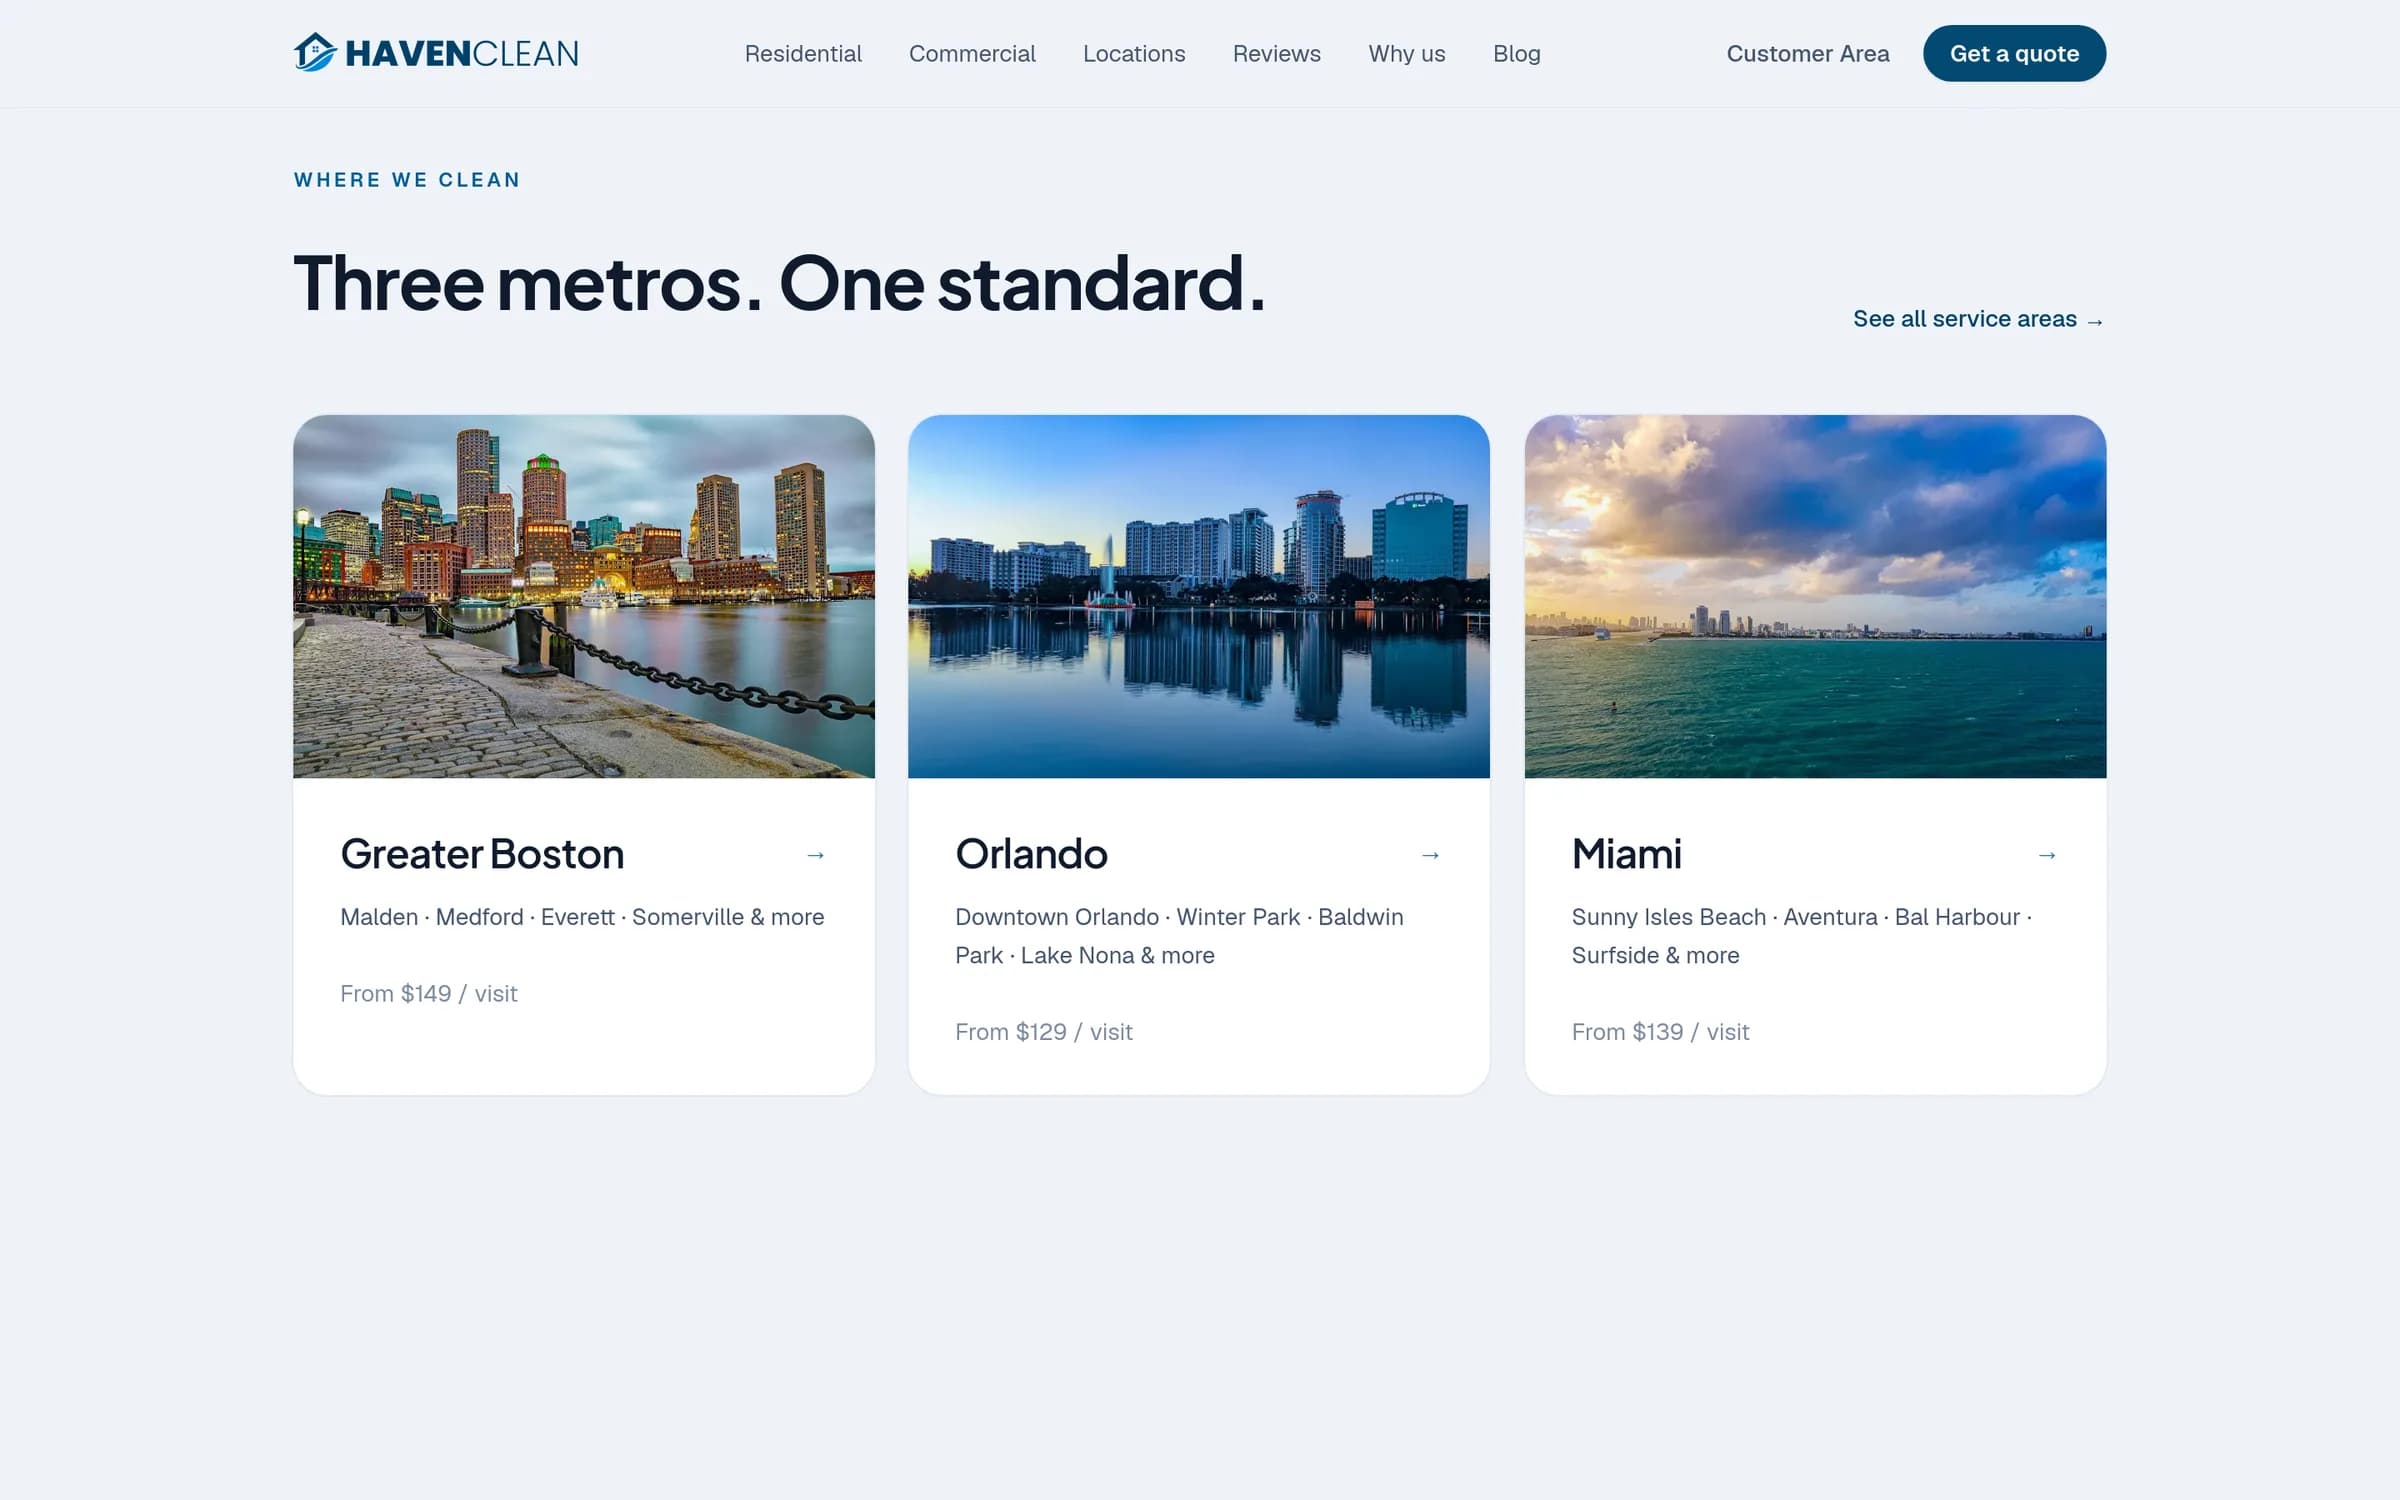The image size is (2400, 1500).
Task: Click the Boston skyline photo
Action: click(x=584, y=596)
